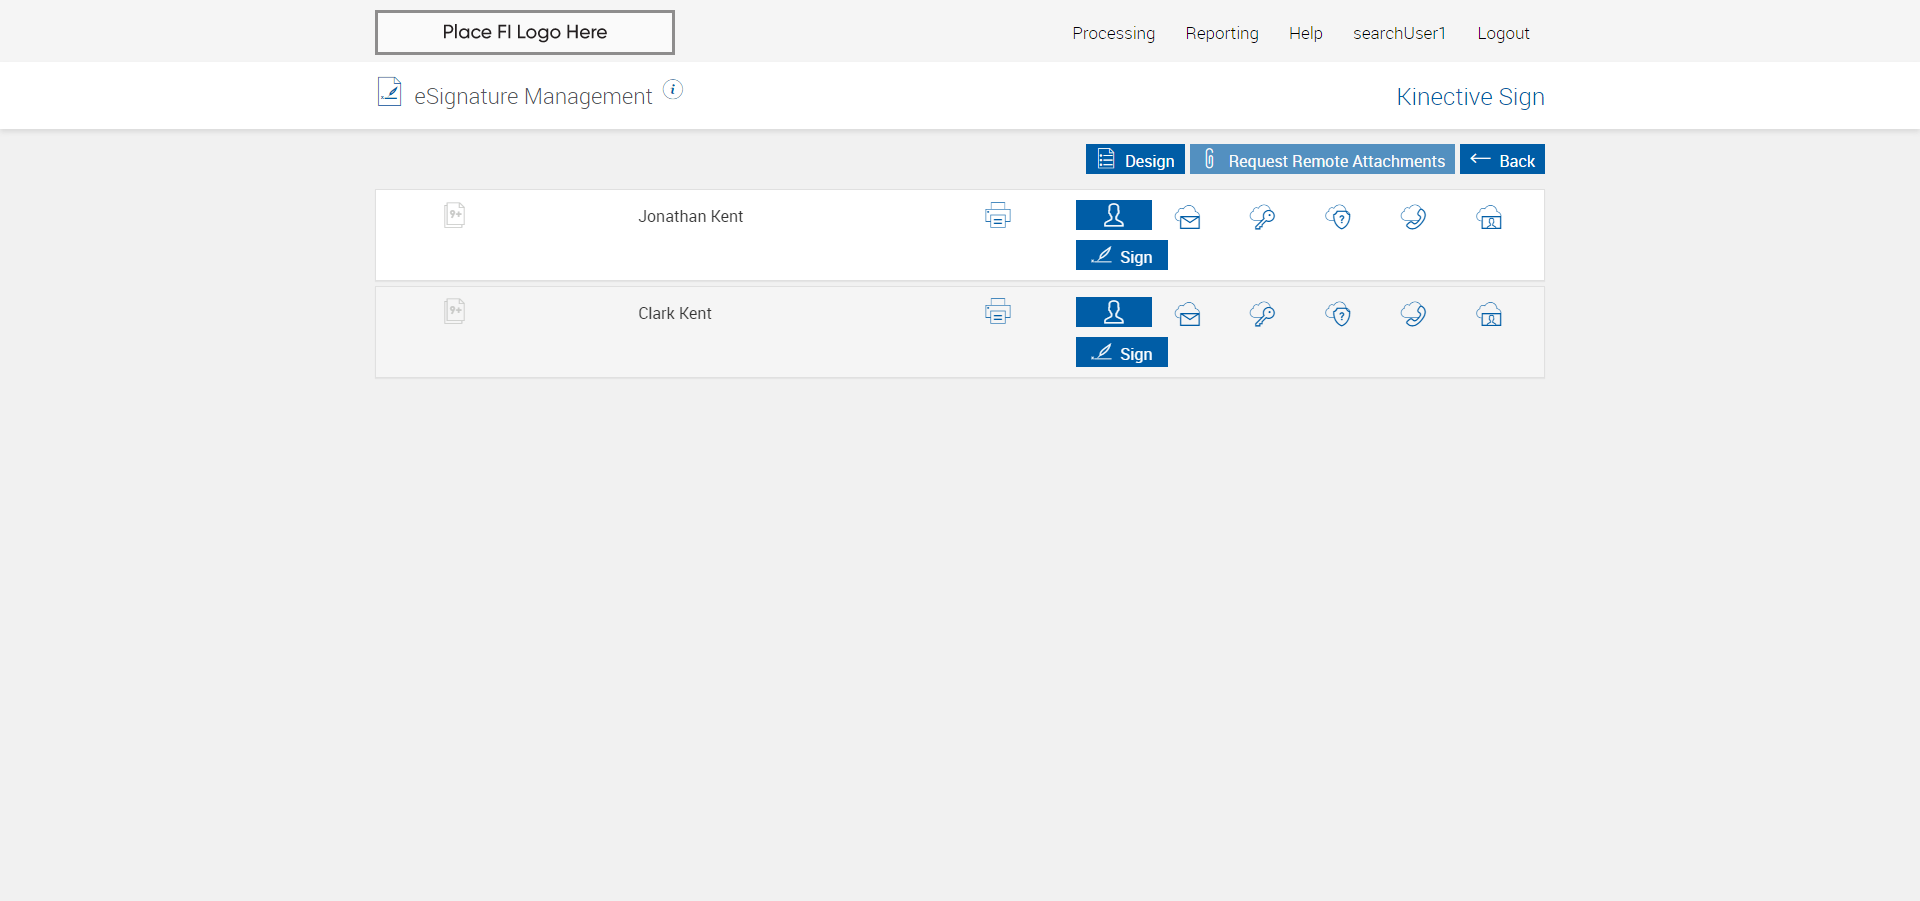Choose cloud shield question option for Jonathan Kent
This screenshot has height=901, width=1920.
pos(1338,217)
